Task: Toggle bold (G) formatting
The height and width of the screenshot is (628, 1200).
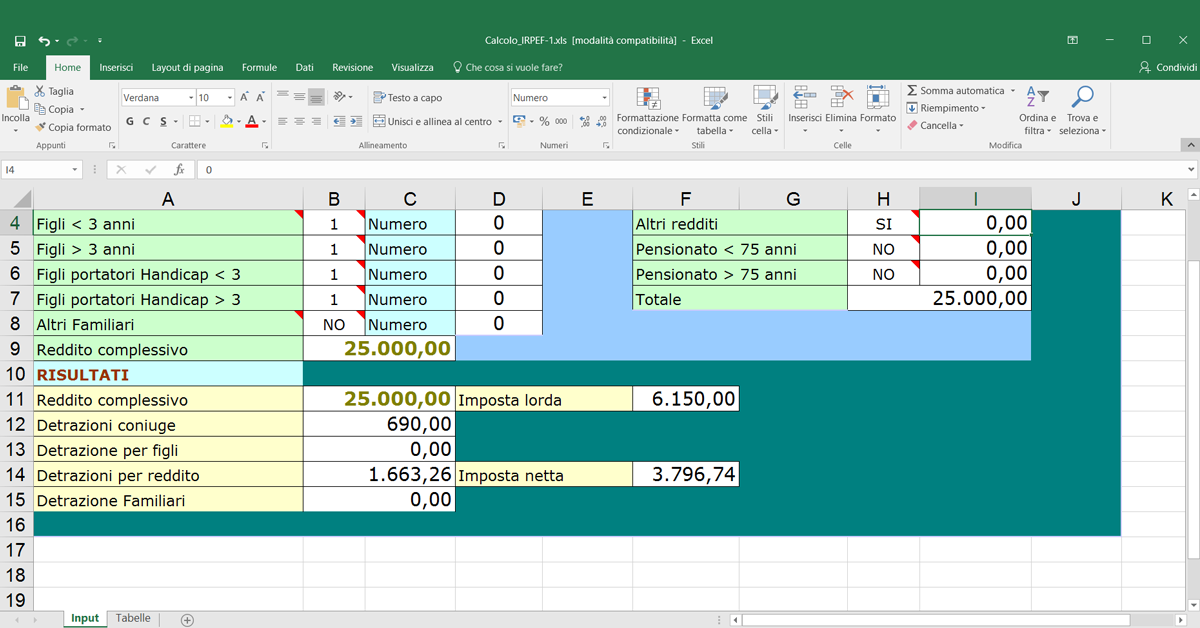Action: coord(130,122)
